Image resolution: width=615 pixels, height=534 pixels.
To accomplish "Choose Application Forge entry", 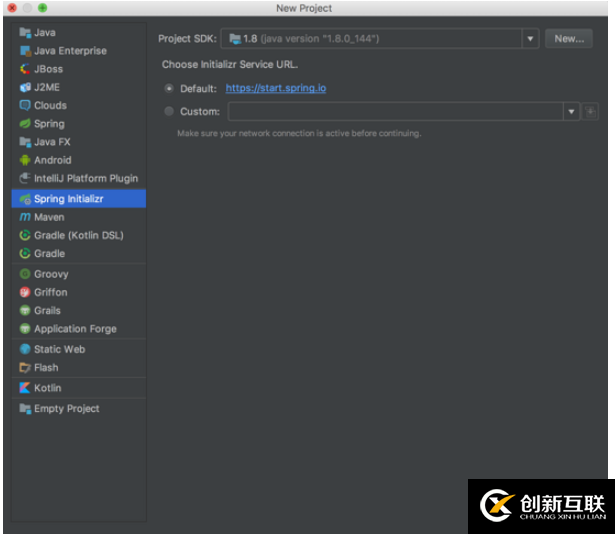I will [79, 329].
